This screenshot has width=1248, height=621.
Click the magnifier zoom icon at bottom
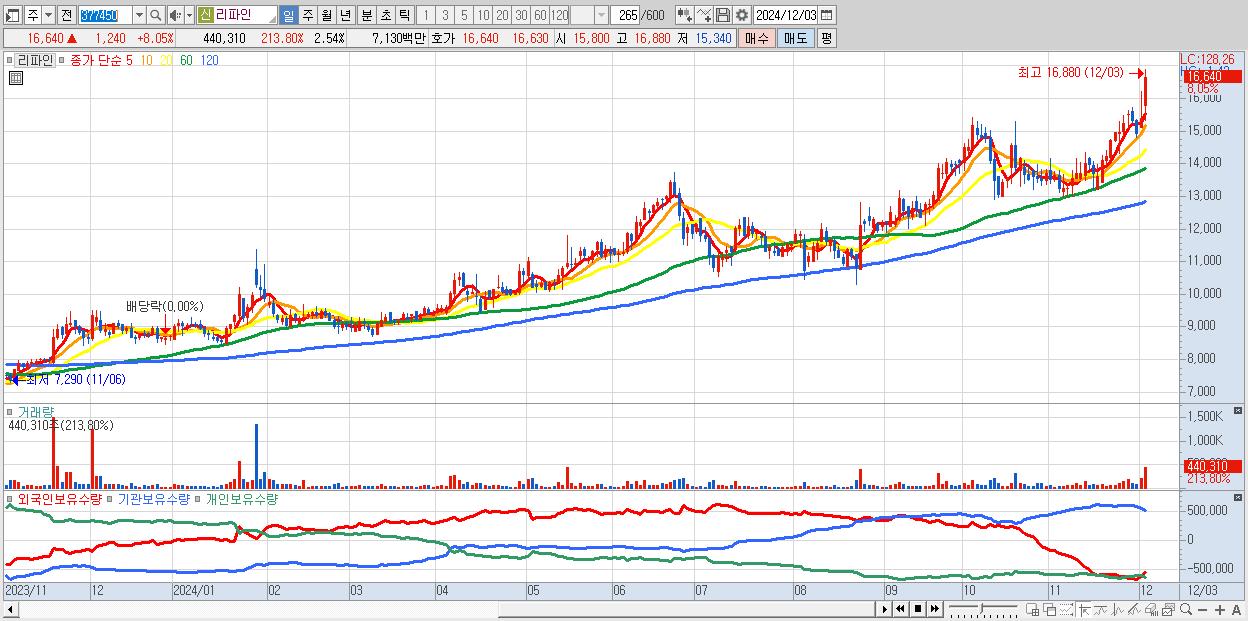pos(1185,609)
